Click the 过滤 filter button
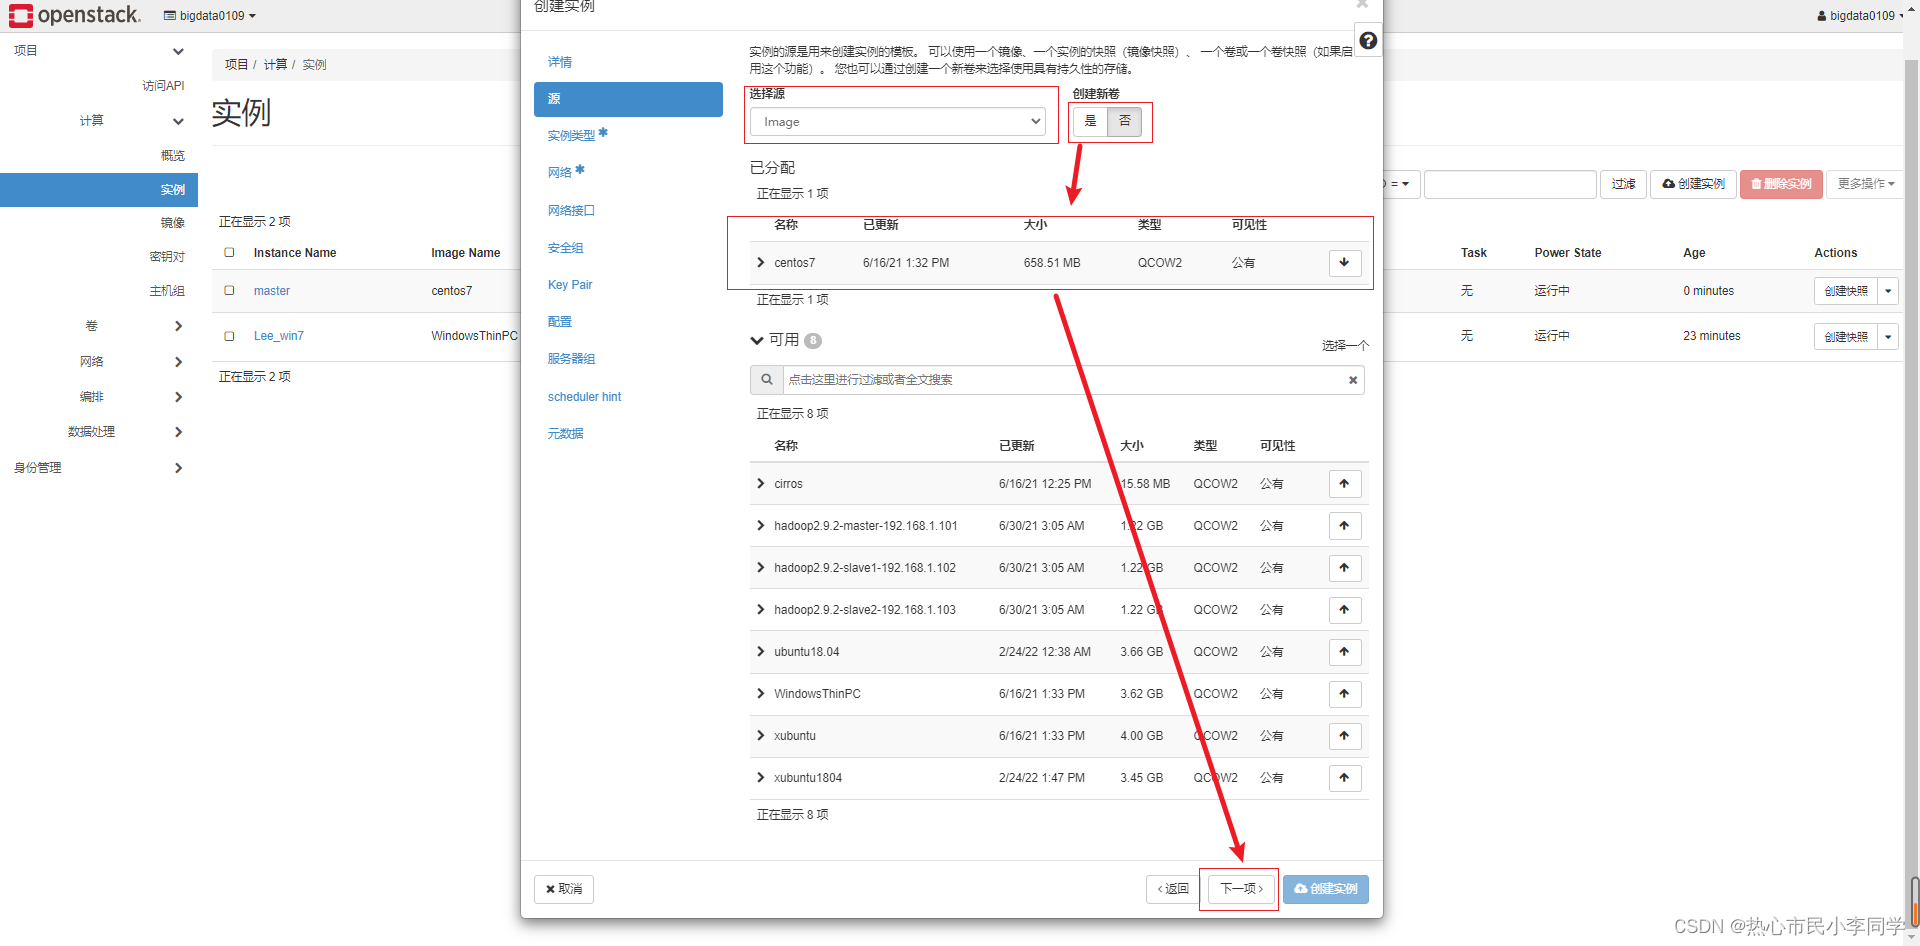This screenshot has height=946, width=1920. pyautogui.click(x=1623, y=184)
